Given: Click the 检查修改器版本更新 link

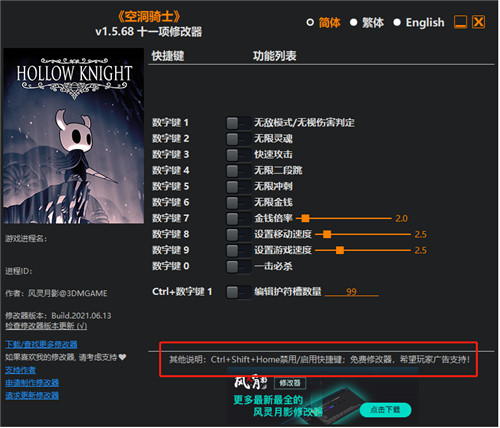Looking at the screenshot, I should pyautogui.click(x=46, y=326).
